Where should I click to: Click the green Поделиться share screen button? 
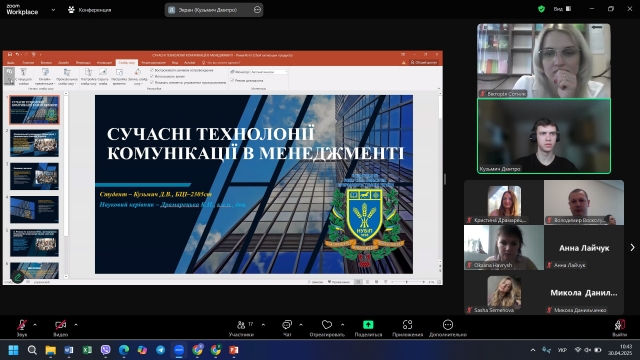pyautogui.click(x=368, y=328)
